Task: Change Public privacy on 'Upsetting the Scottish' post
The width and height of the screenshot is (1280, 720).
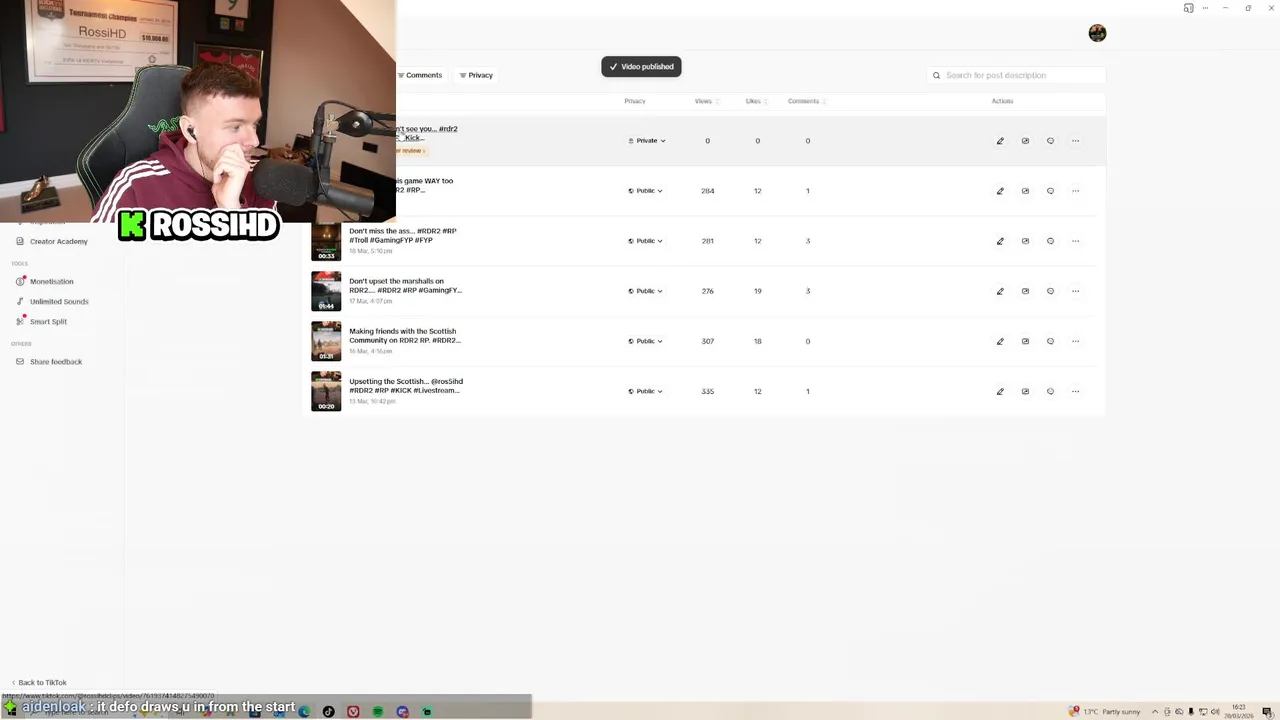Action: click(645, 391)
